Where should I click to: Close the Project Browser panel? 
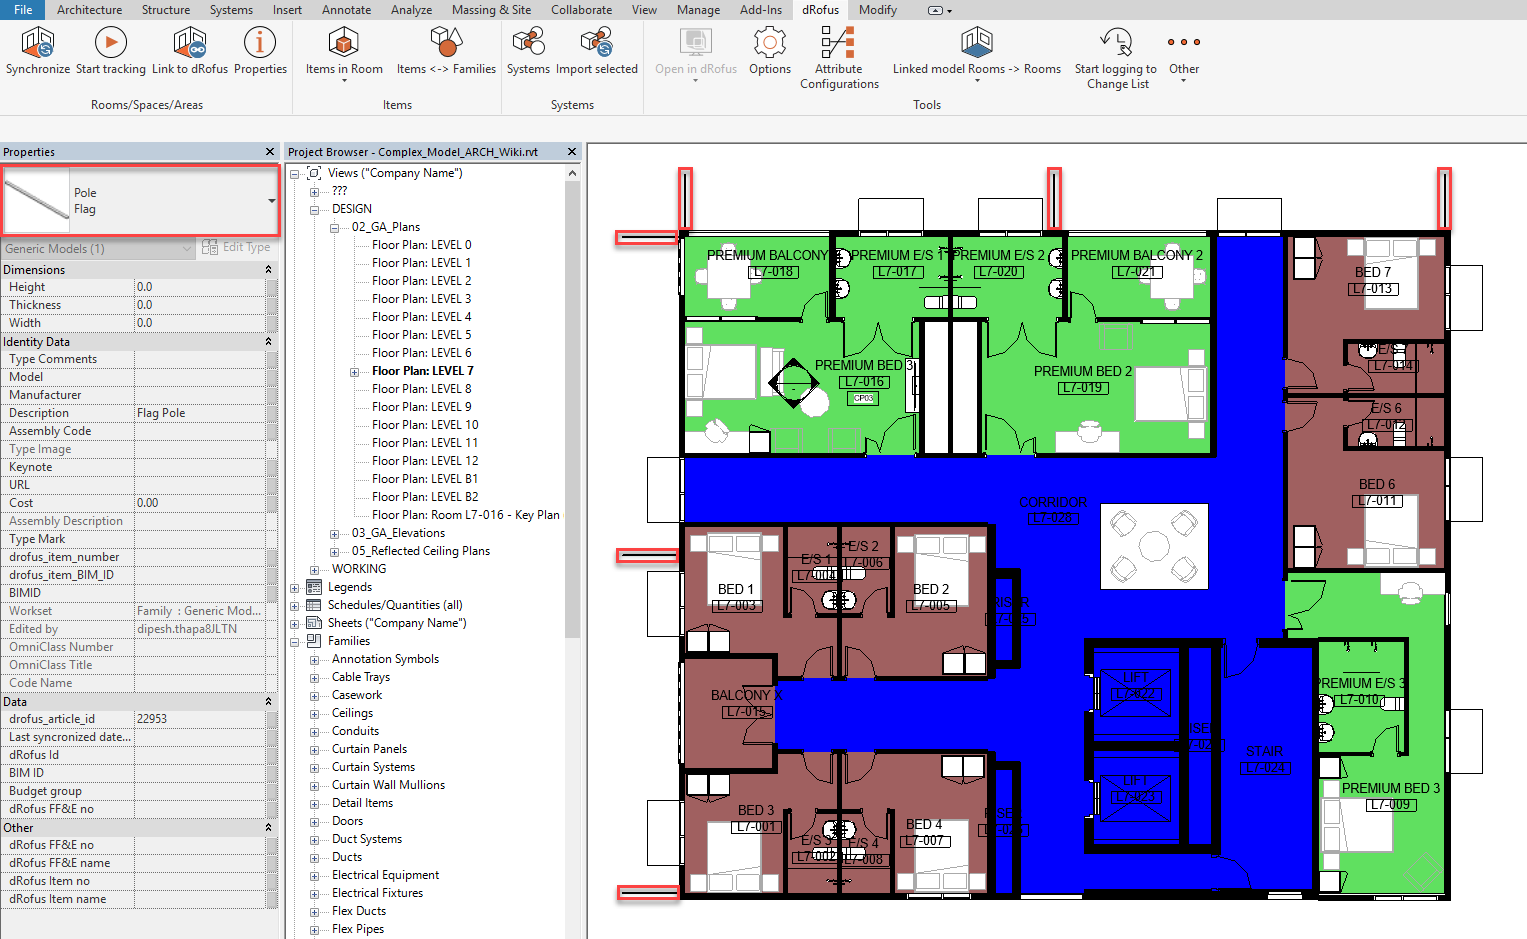[572, 152]
